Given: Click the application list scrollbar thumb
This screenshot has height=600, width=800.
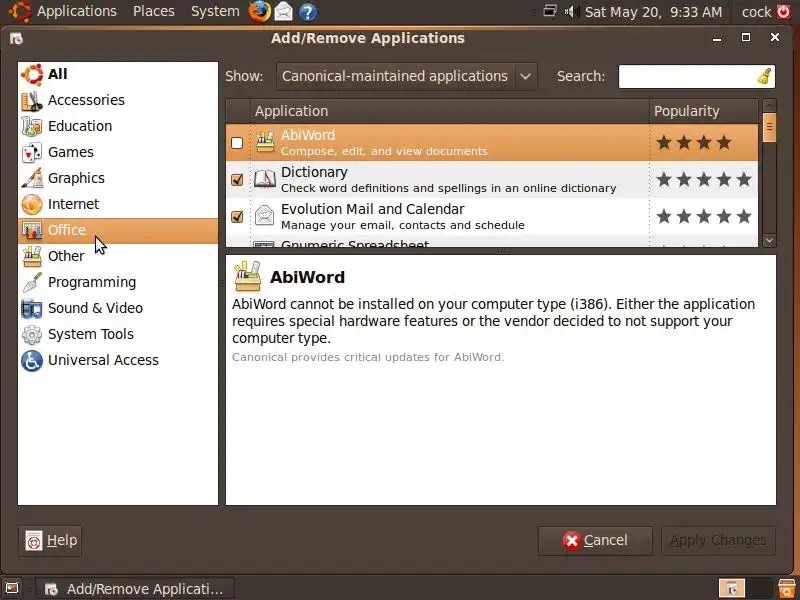Looking at the screenshot, I should click(x=769, y=128).
